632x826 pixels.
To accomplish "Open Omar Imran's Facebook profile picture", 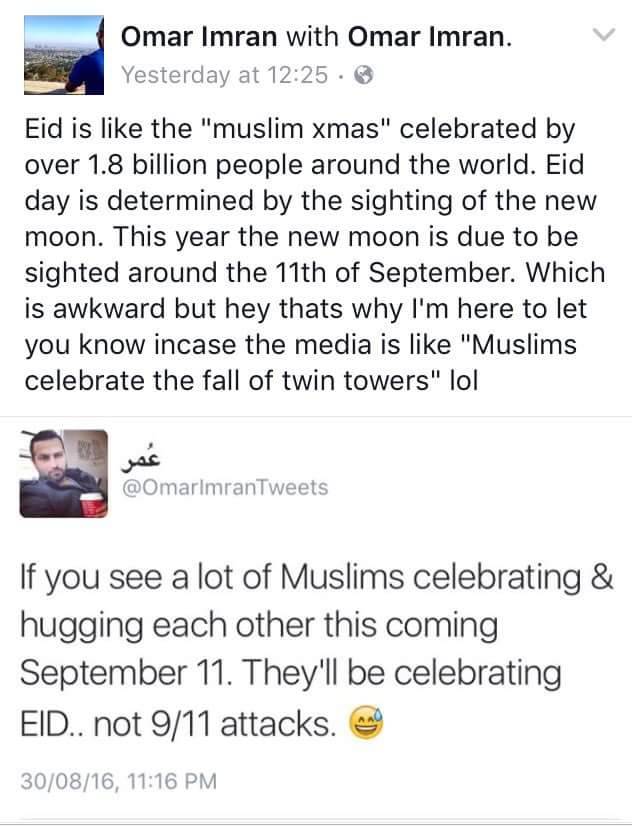I will pos(62,54).
